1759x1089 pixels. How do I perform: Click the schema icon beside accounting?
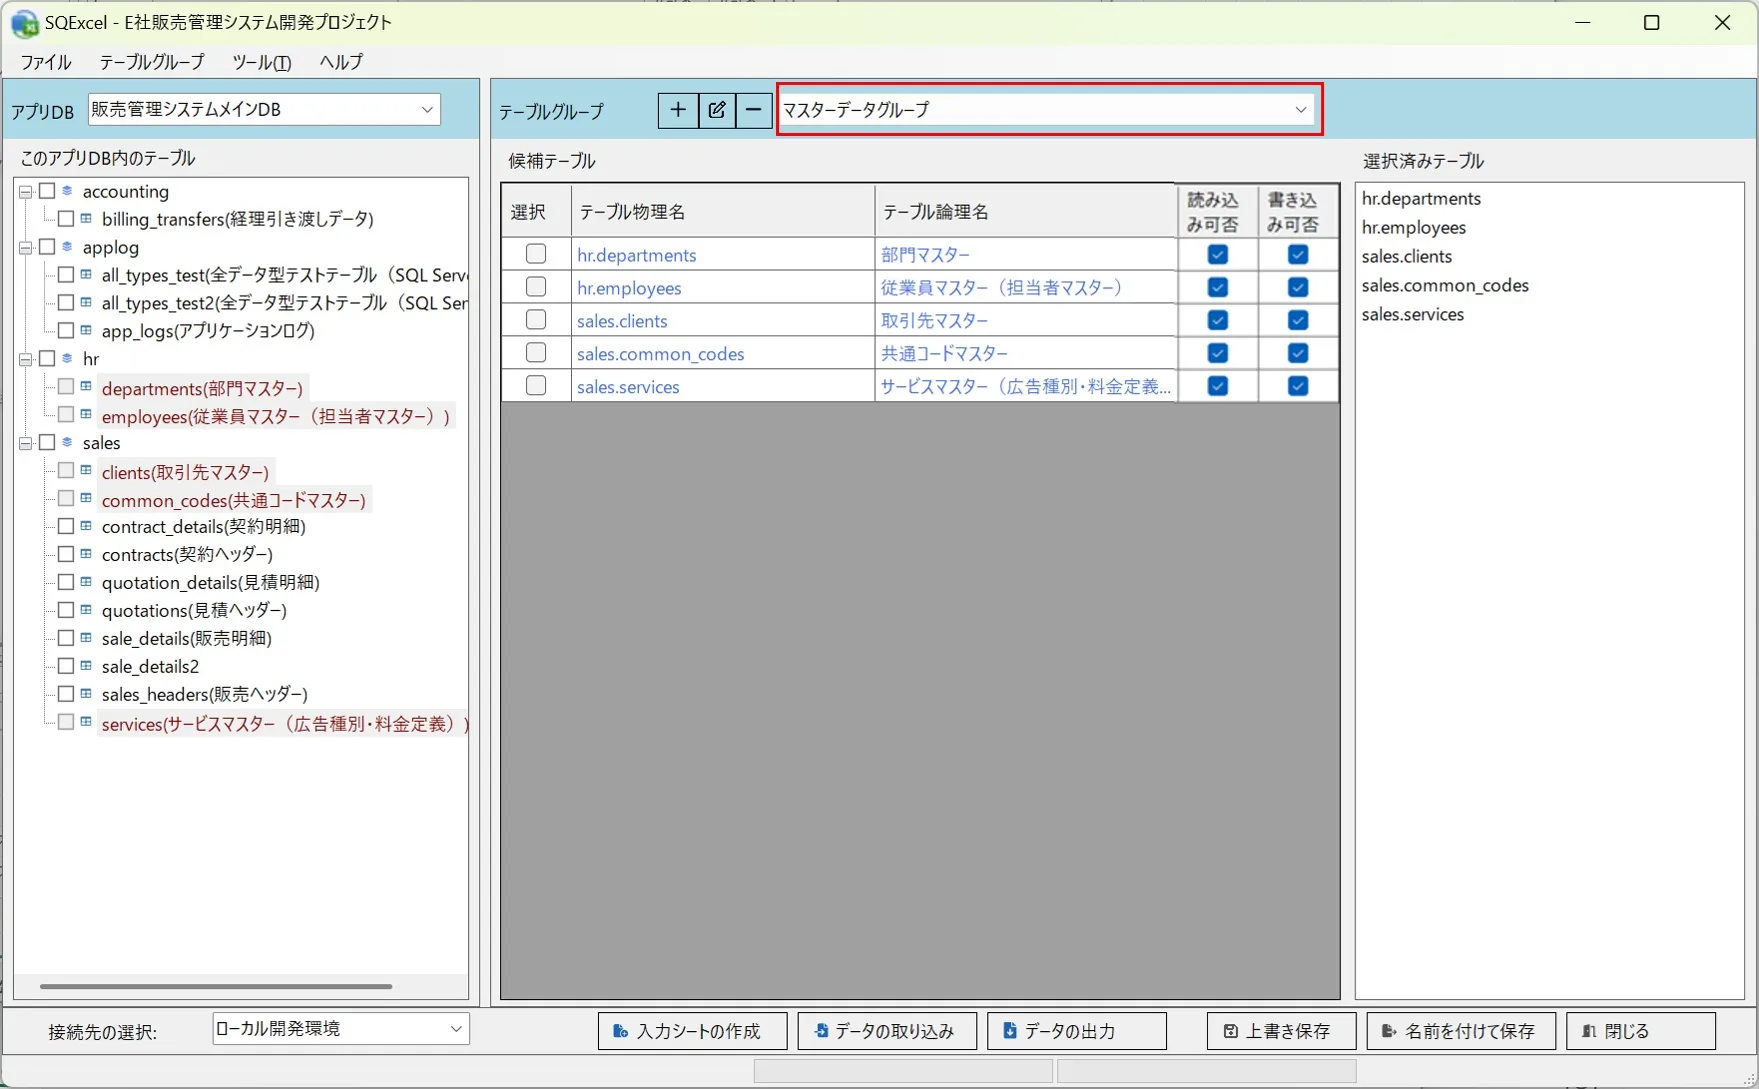68,190
